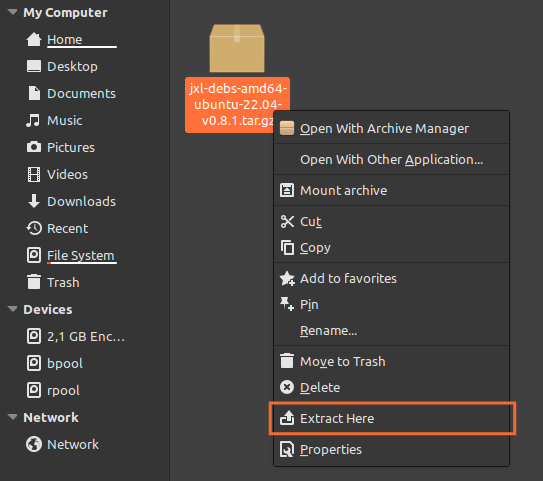543x481 pixels.
Task: Open Properties from the context menu
Action: 392,449
